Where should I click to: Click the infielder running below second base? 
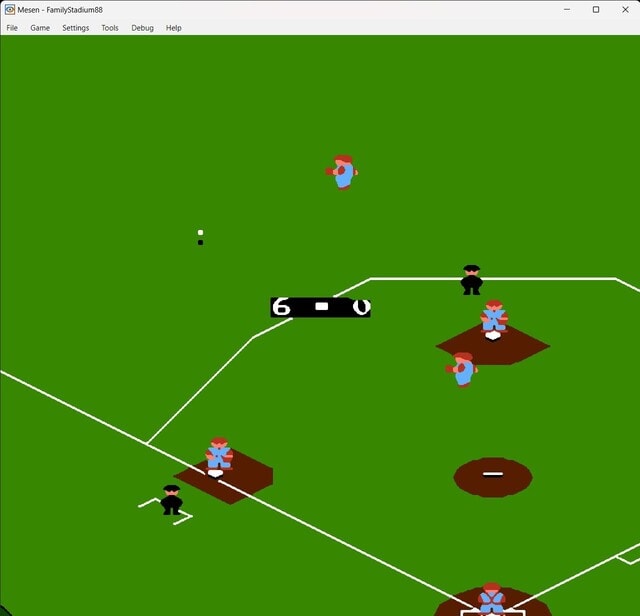click(462, 369)
